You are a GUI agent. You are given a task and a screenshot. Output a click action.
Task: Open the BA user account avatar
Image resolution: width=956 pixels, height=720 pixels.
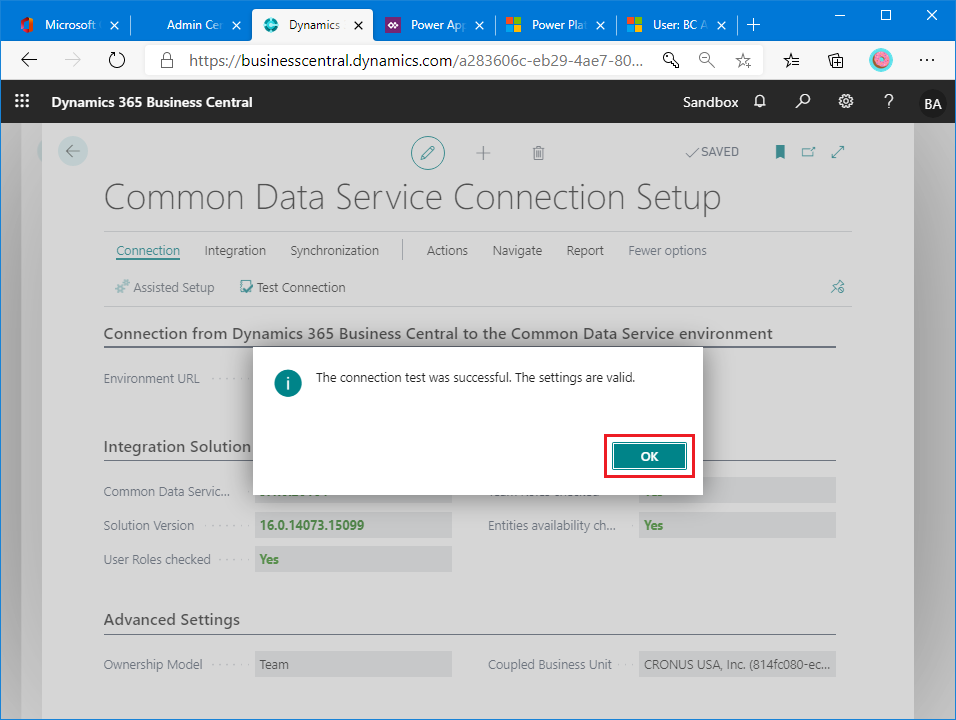click(x=932, y=104)
